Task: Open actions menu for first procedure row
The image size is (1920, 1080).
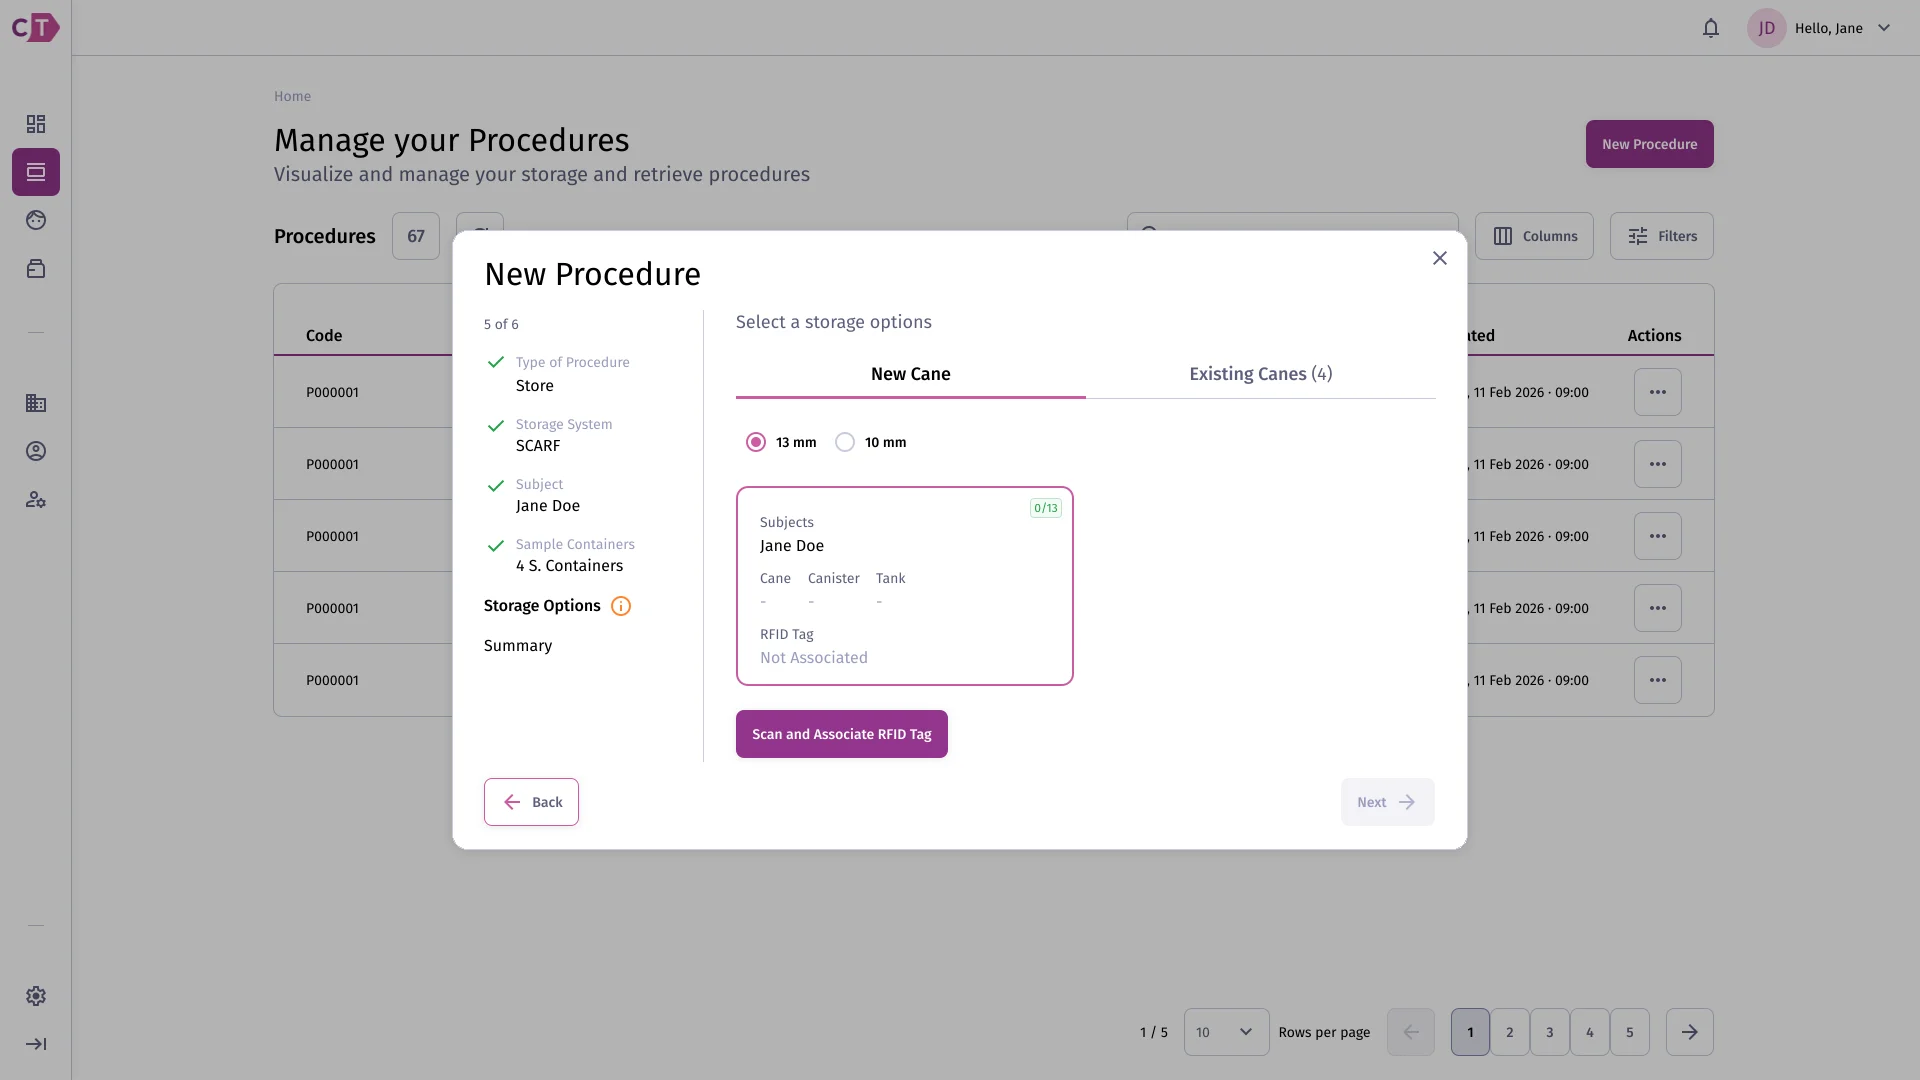Action: coord(1658,392)
